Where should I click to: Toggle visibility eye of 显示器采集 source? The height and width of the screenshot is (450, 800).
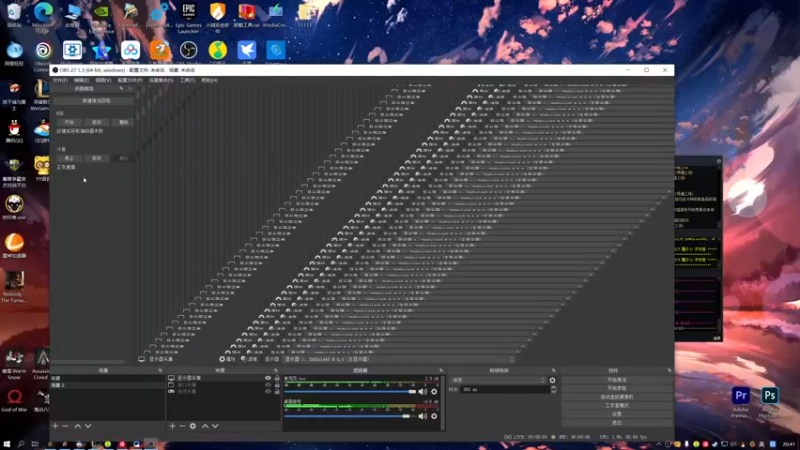pos(268,378)
